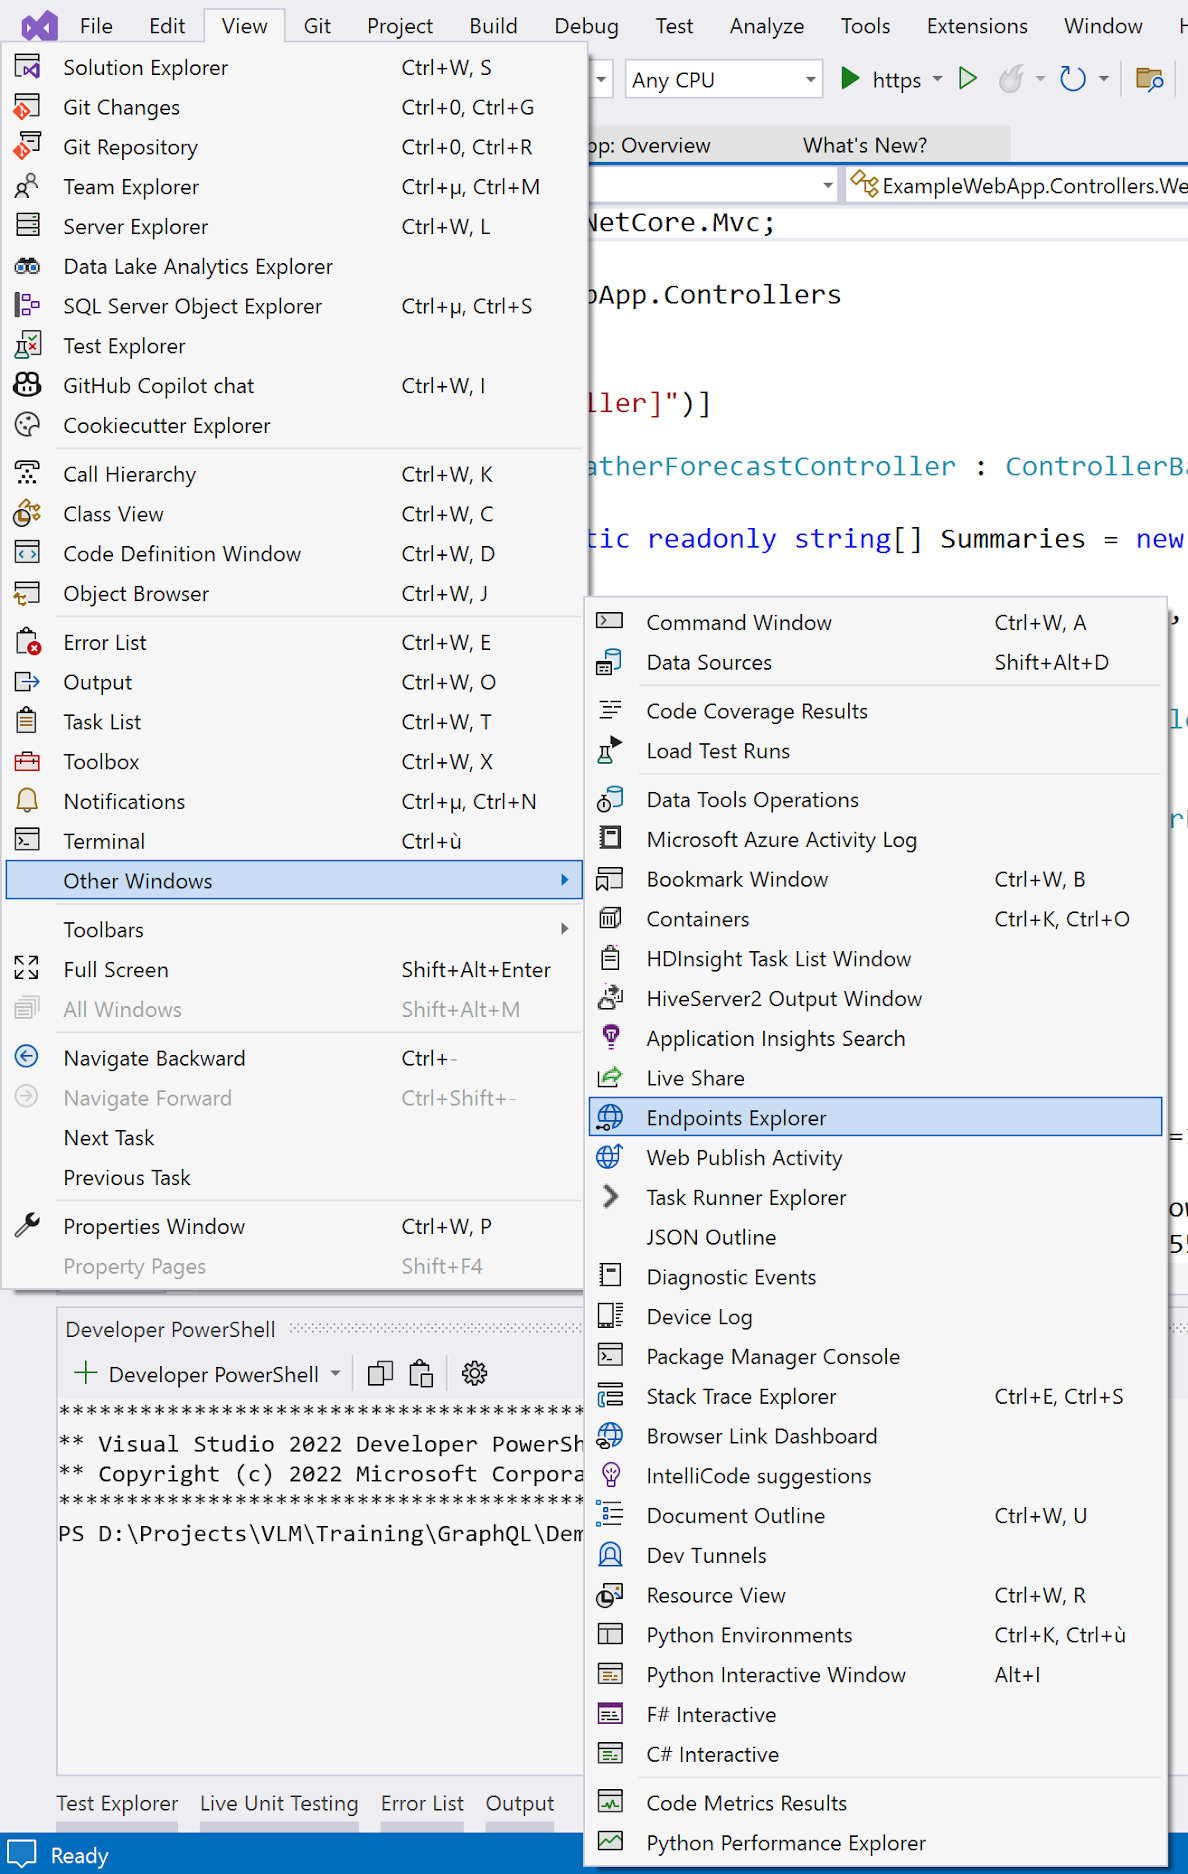Image resolution: width=1188 pixels, height=1874 pixels.
Task: Open the Extensions menu
Action: (x=976, y=26)
